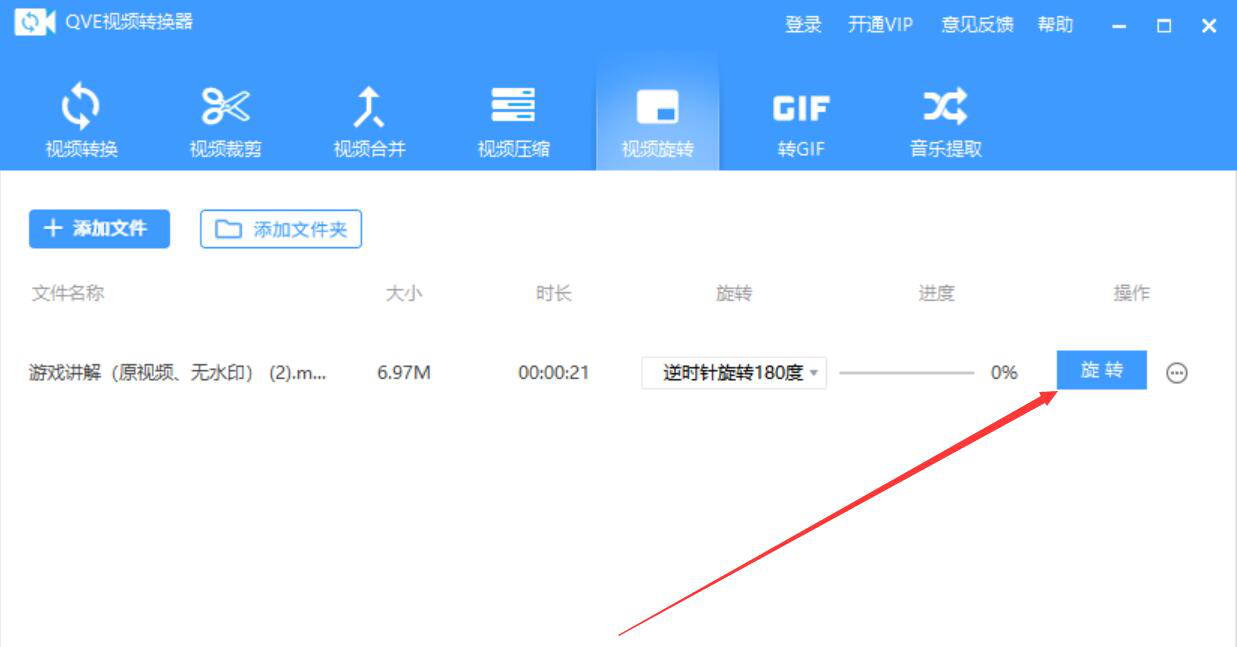Click the 0% progress bar

[x=906, y=373]
